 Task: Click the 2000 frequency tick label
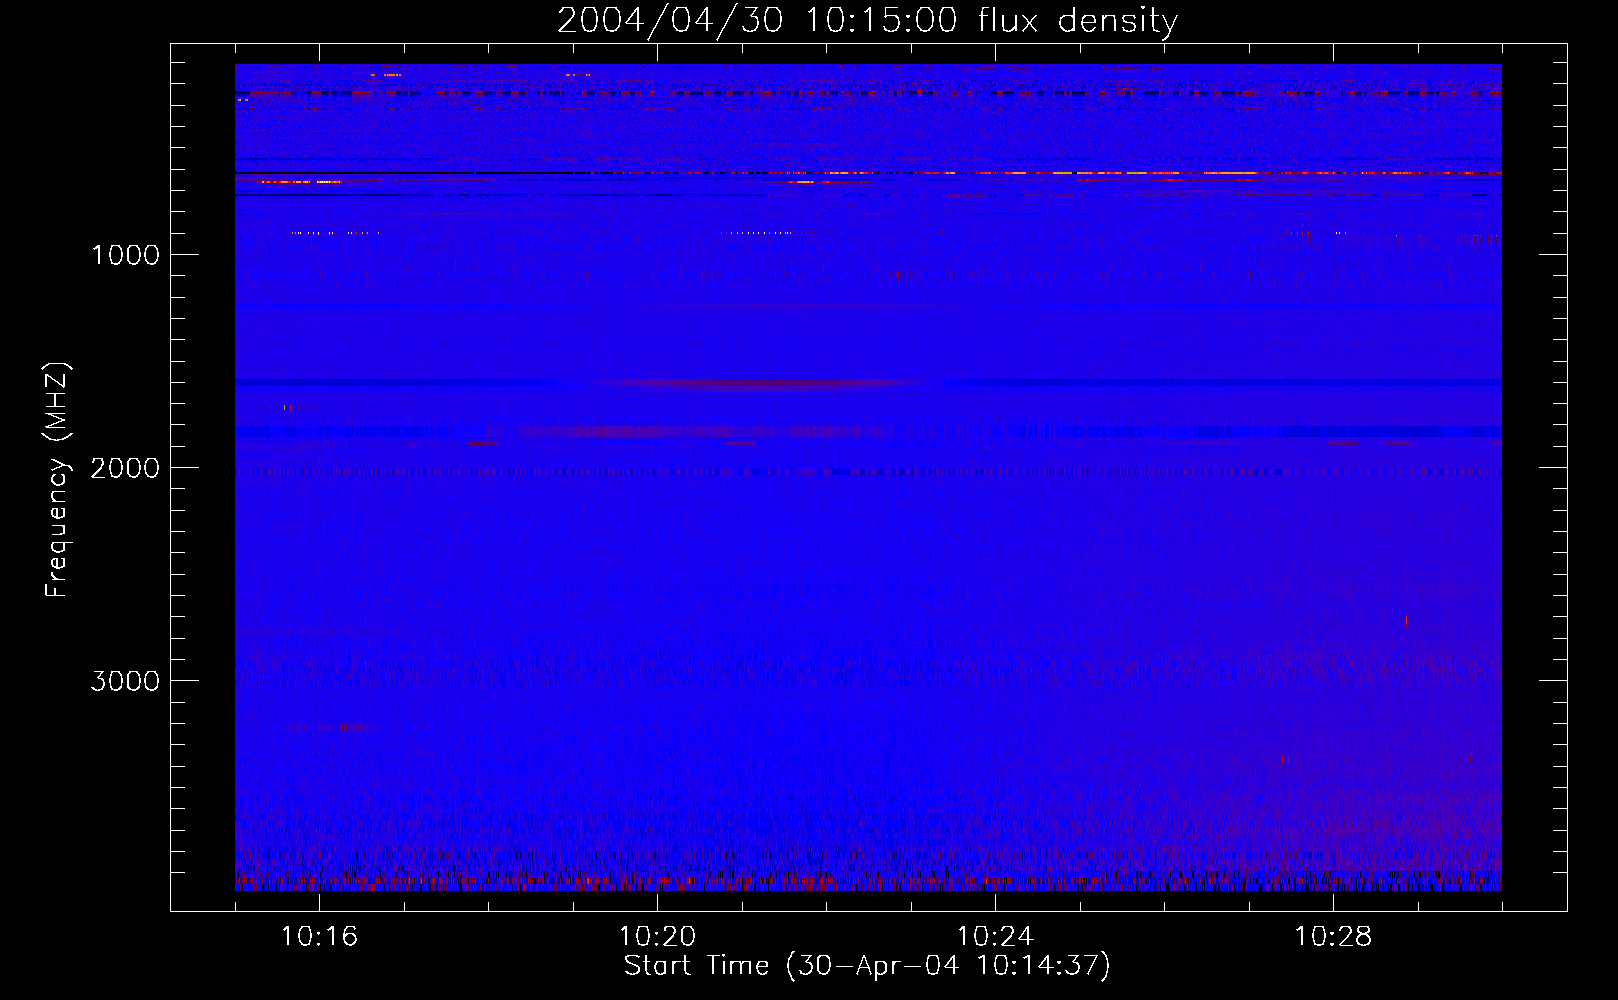pos(125,468)
